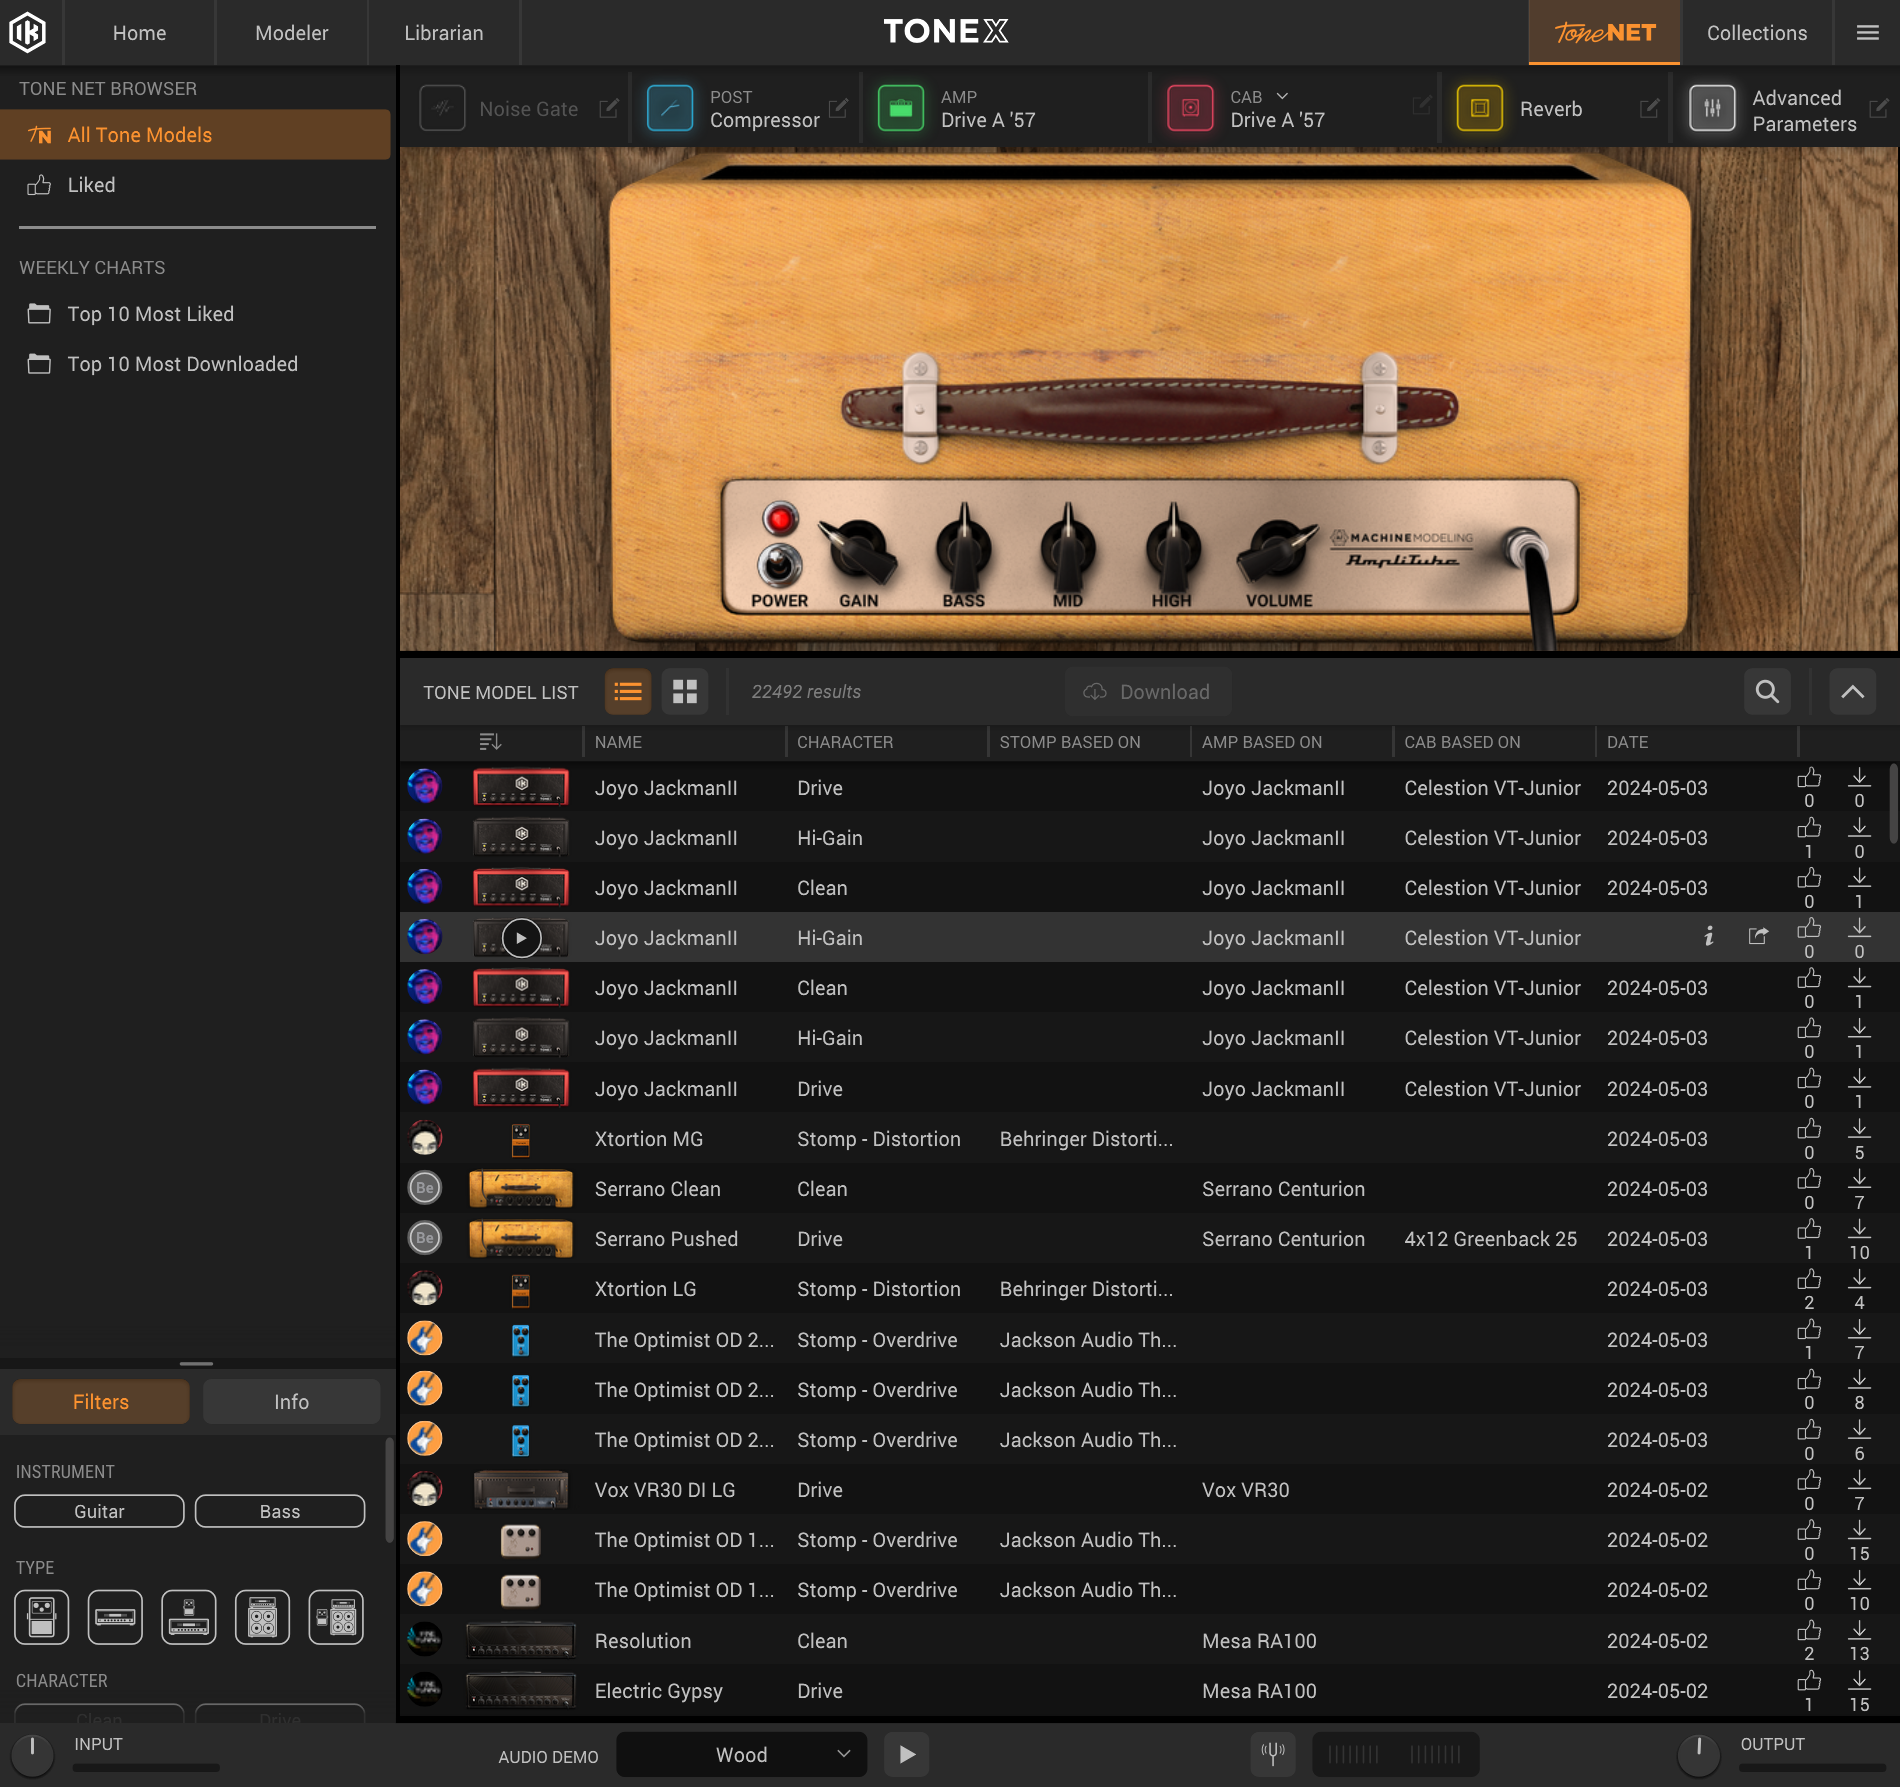Select the Bass instrument filter
Viewport: 1900px width, 1787px height.
(x=280, y=1510)
